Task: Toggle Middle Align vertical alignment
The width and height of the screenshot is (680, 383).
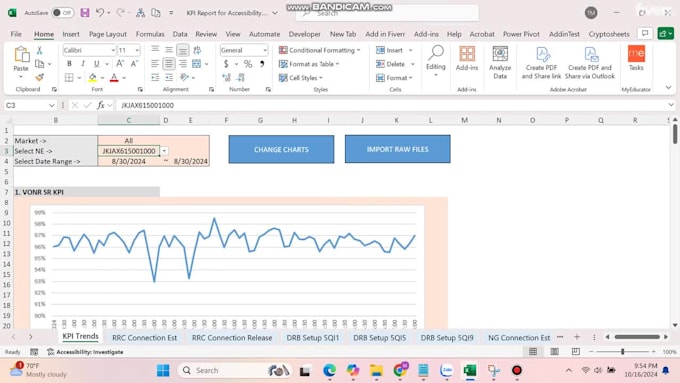Action: pos(169,50)
